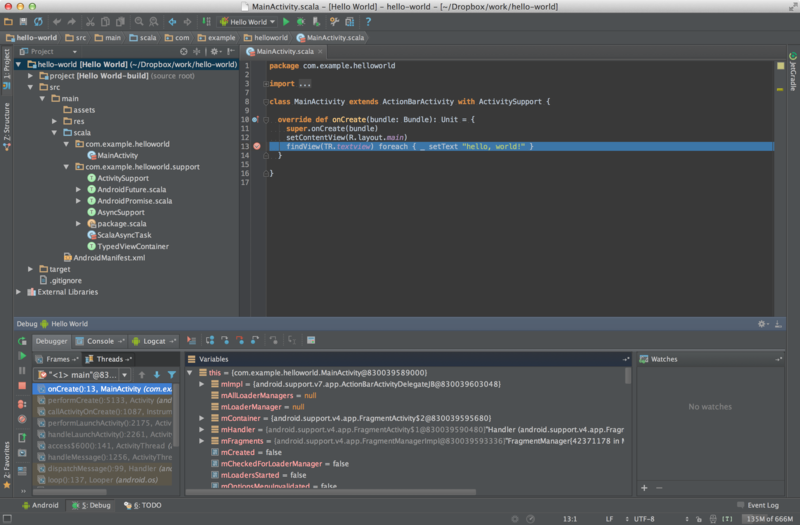Click the Pause Program icon
This screenshot has width=800, height=525.
tap(22, 370)
